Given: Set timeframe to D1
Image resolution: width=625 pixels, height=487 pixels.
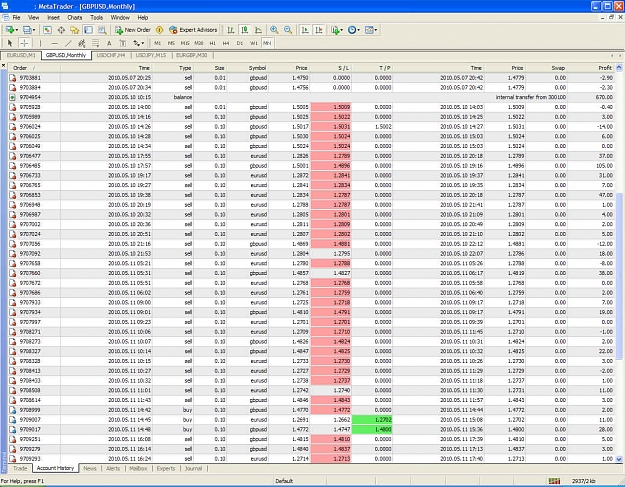Looking at the screenshot, I should click(240, 43).
